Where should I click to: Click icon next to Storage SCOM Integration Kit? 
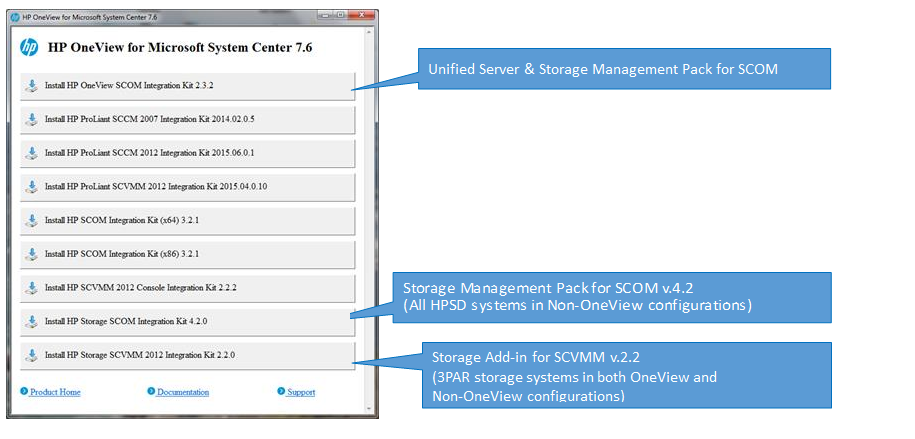click(32, 322)
